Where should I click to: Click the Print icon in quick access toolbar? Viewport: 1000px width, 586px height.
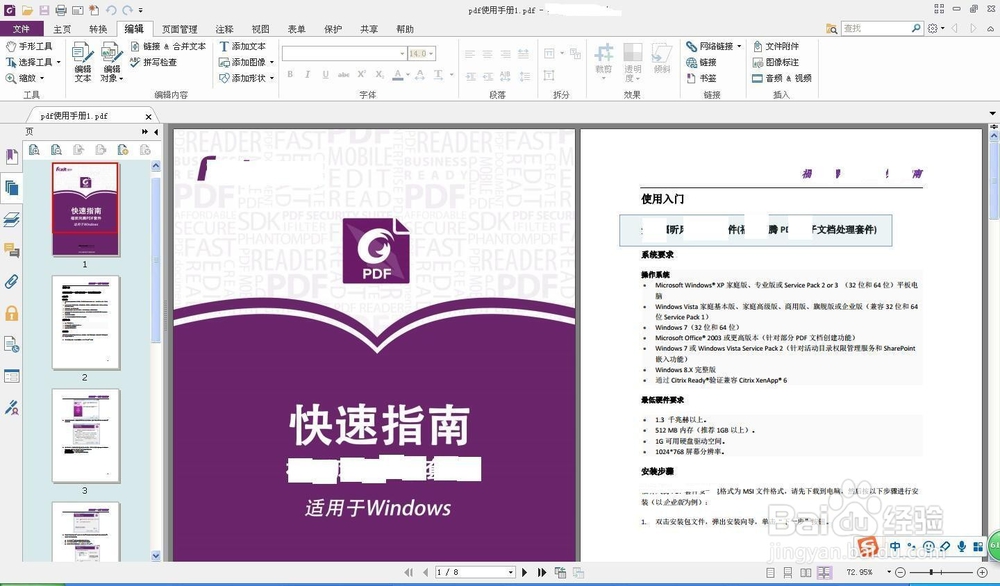click(x=61, y=10)
